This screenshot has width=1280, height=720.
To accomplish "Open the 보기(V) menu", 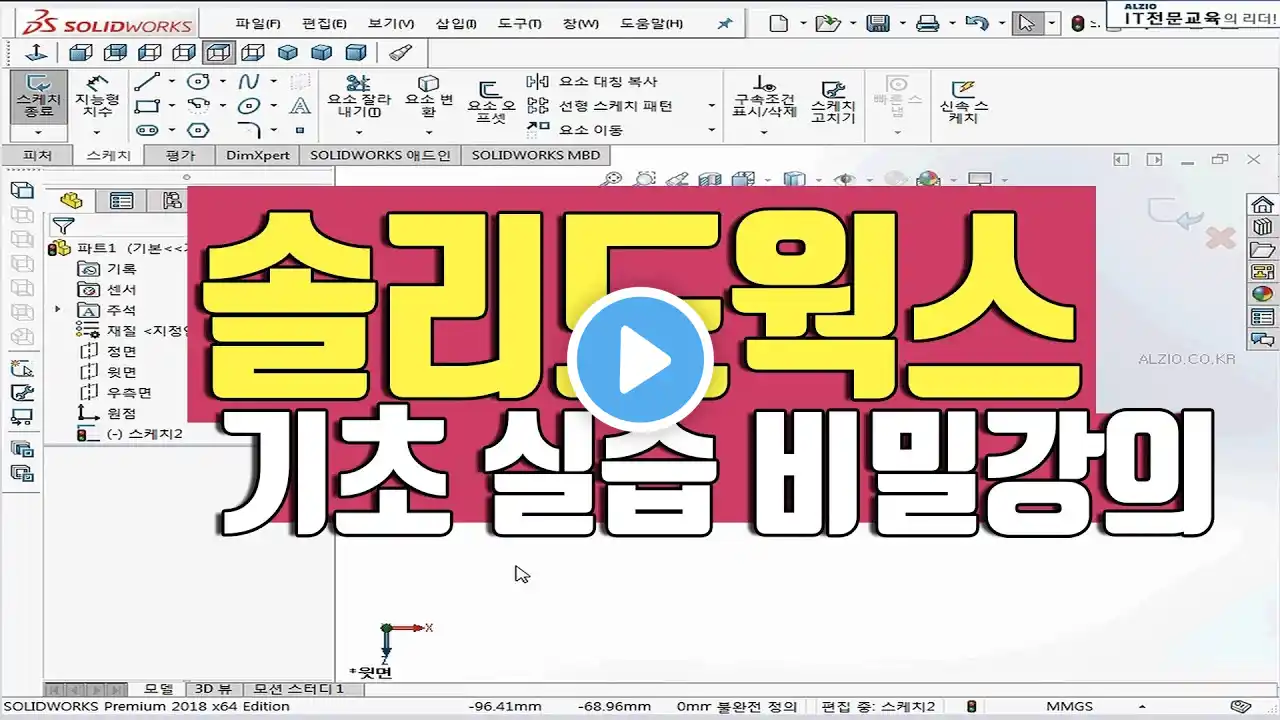I will coord(391,23).
